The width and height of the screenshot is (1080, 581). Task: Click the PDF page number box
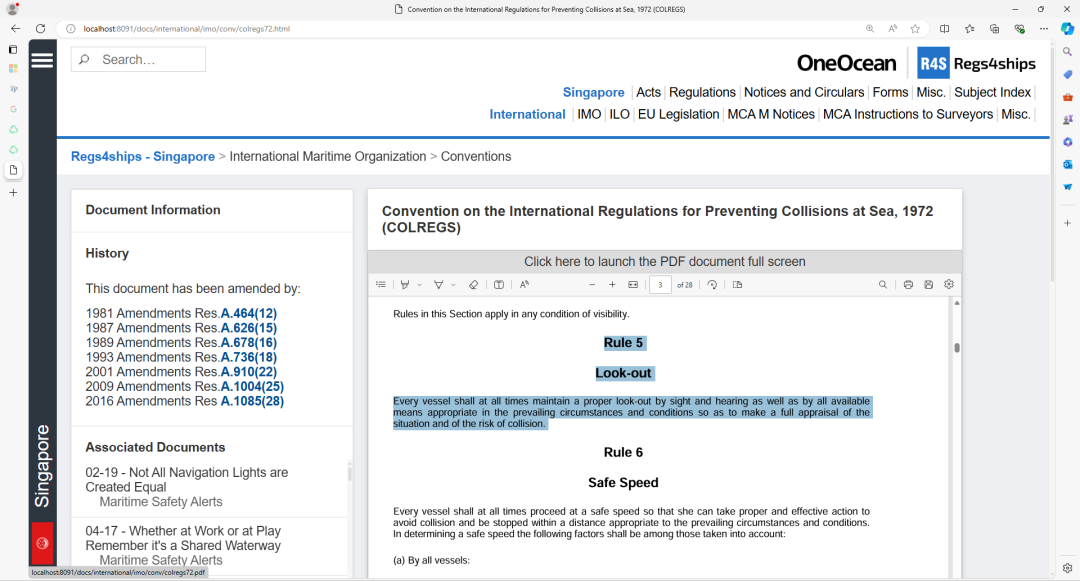coord(660,284)
